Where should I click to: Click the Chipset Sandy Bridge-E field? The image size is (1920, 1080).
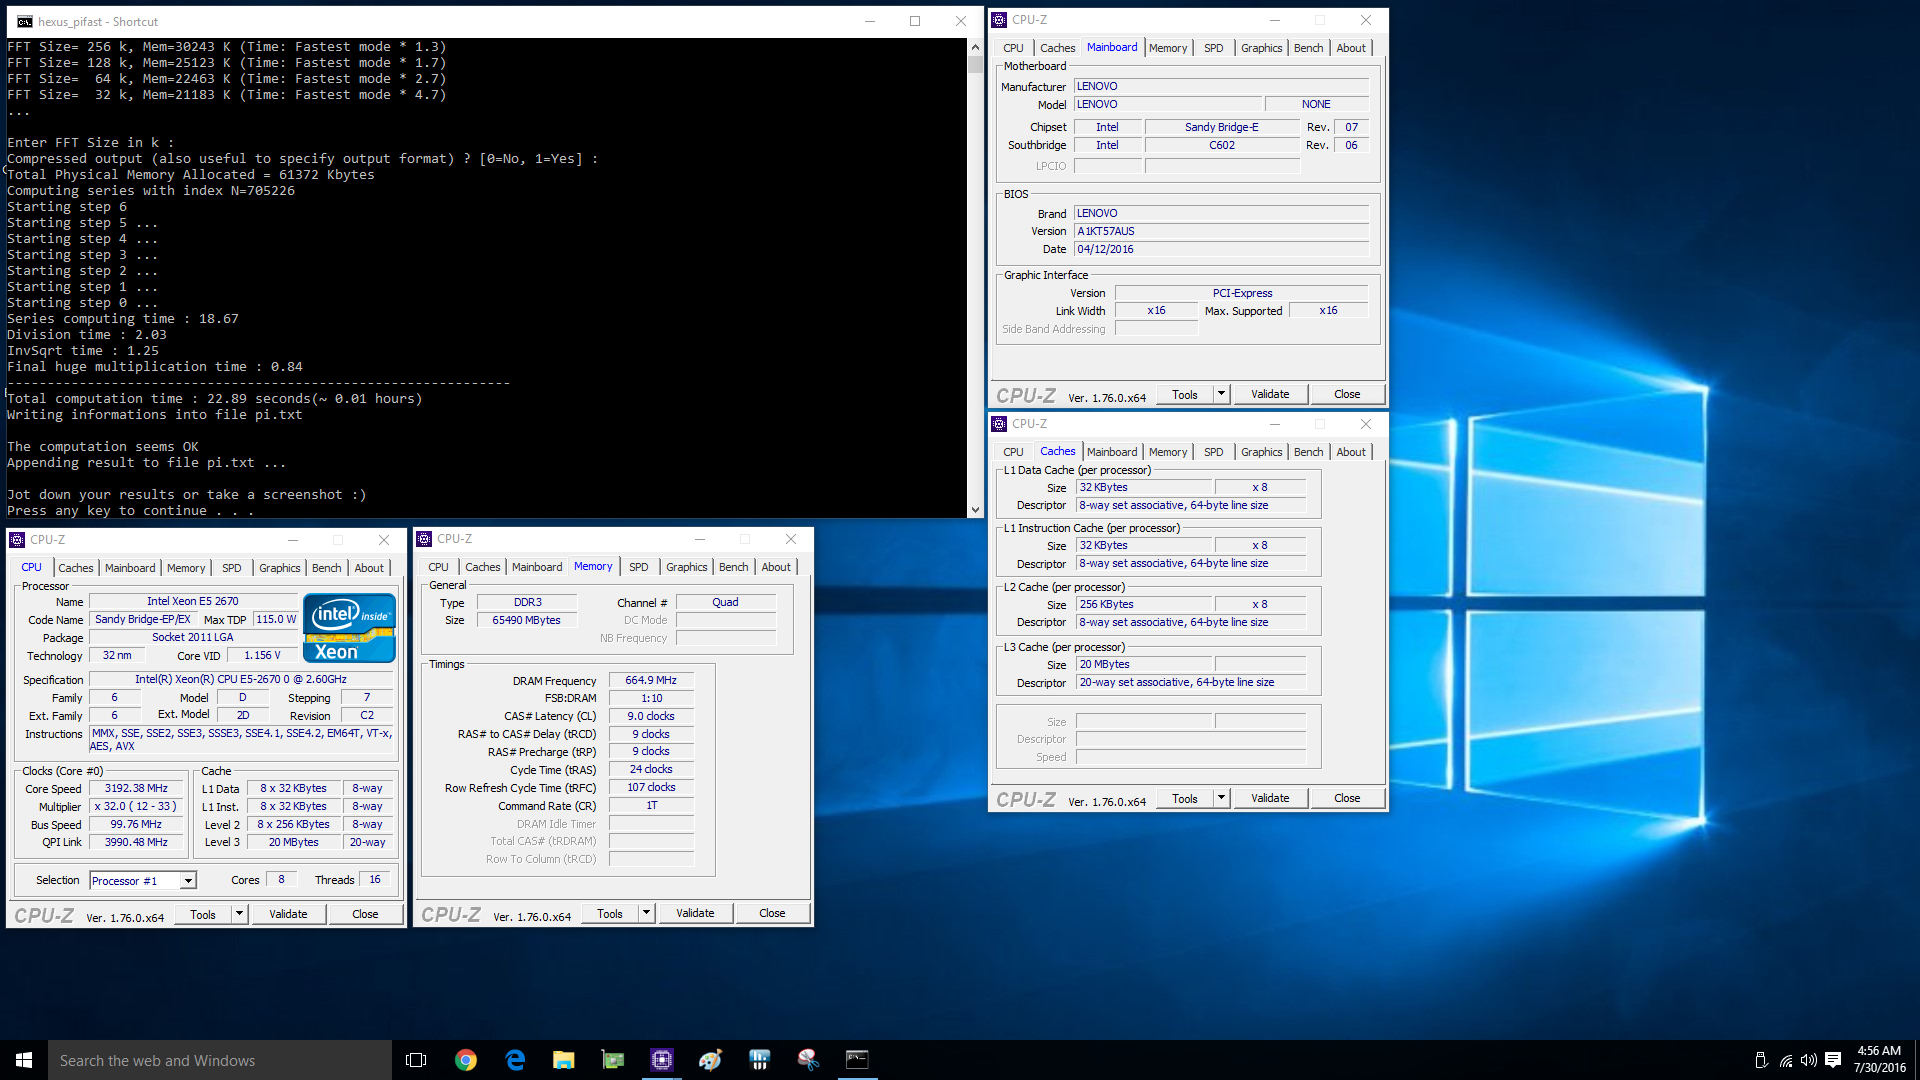(1222, 127)
